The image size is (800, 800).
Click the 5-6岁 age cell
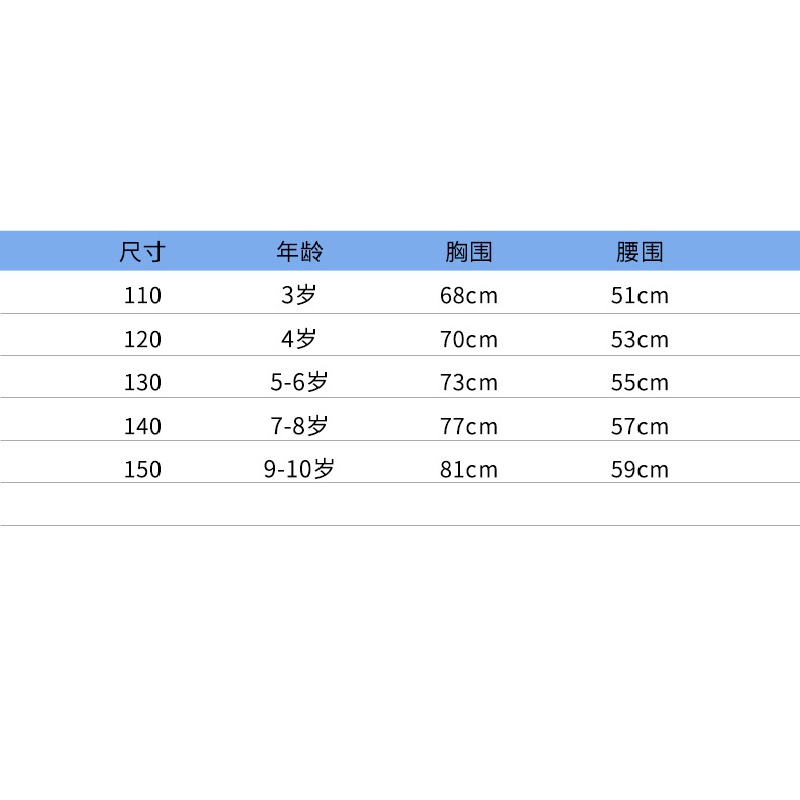(299, 382)
